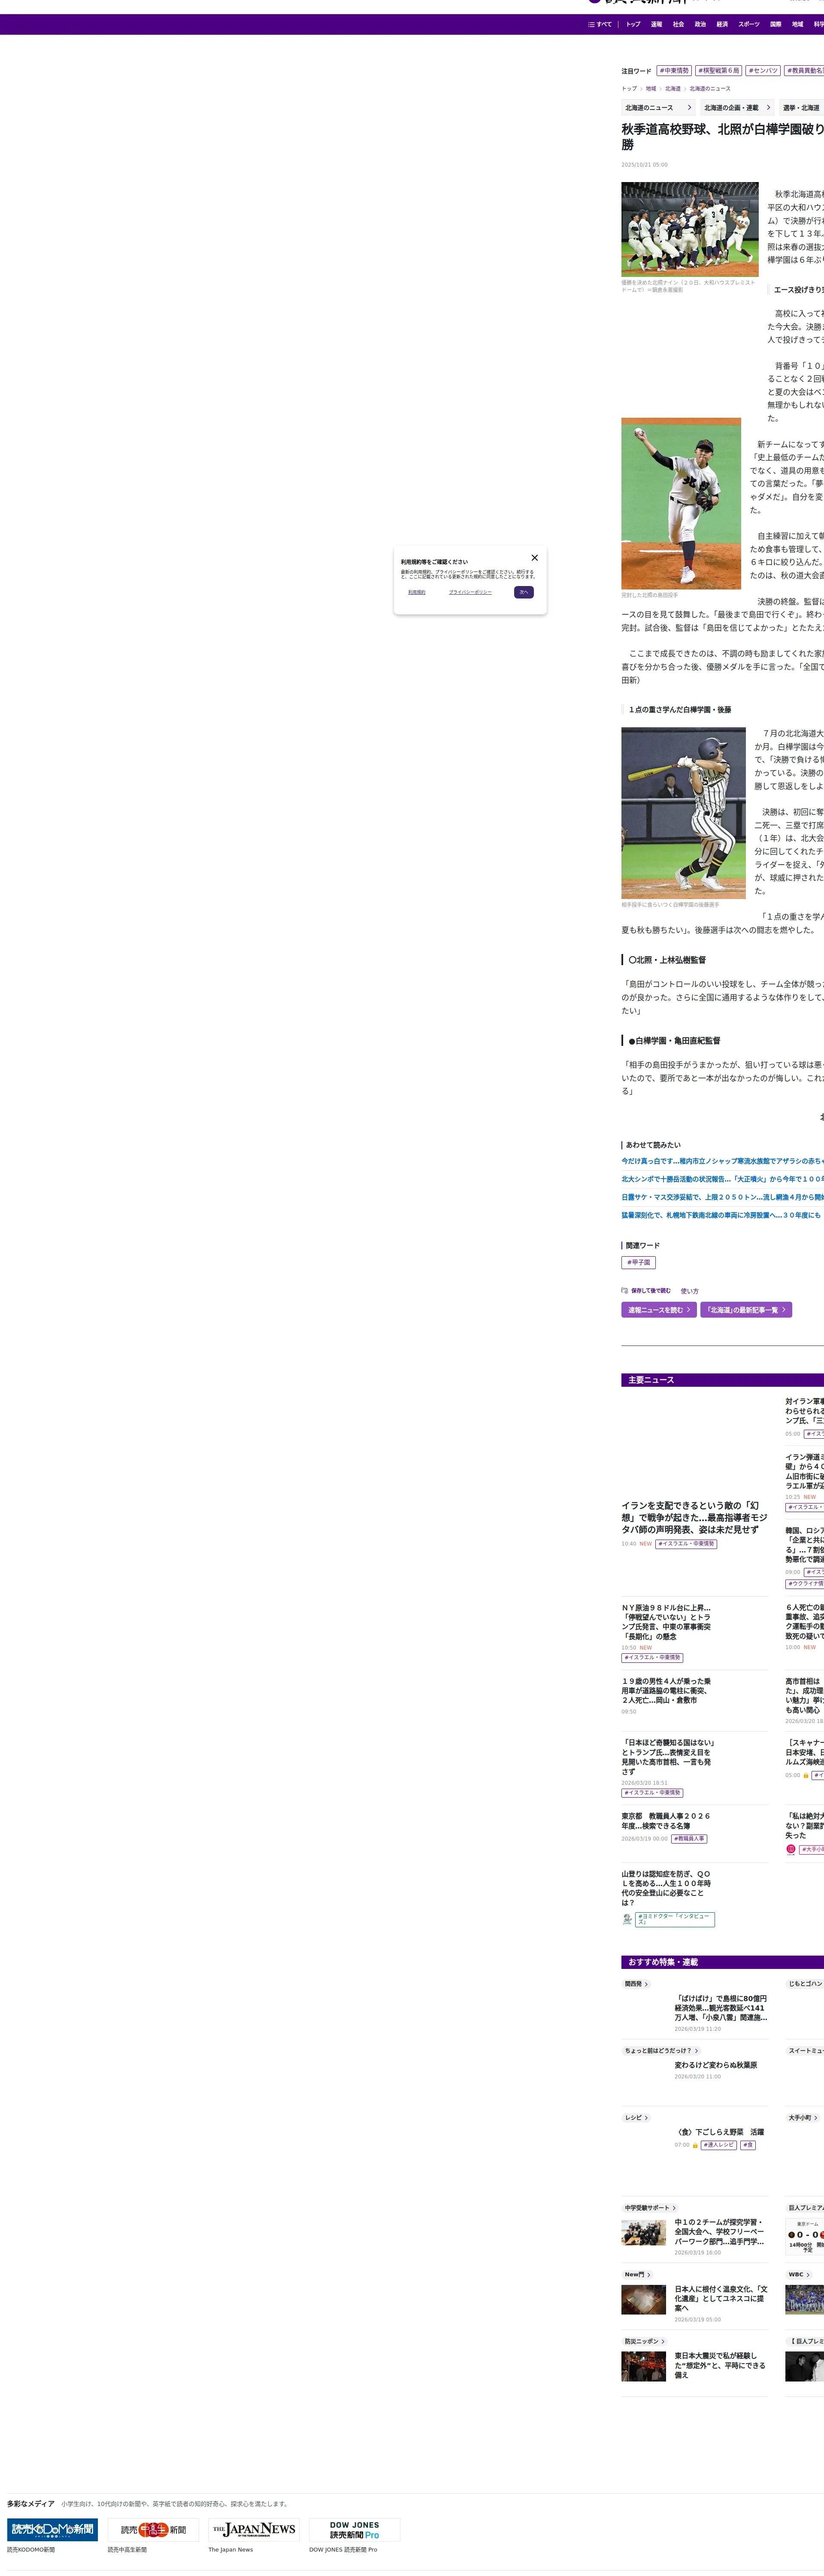Open the pitcher photo thumbnail
This screenshot has width=824, height=2576.
(681, 503)
